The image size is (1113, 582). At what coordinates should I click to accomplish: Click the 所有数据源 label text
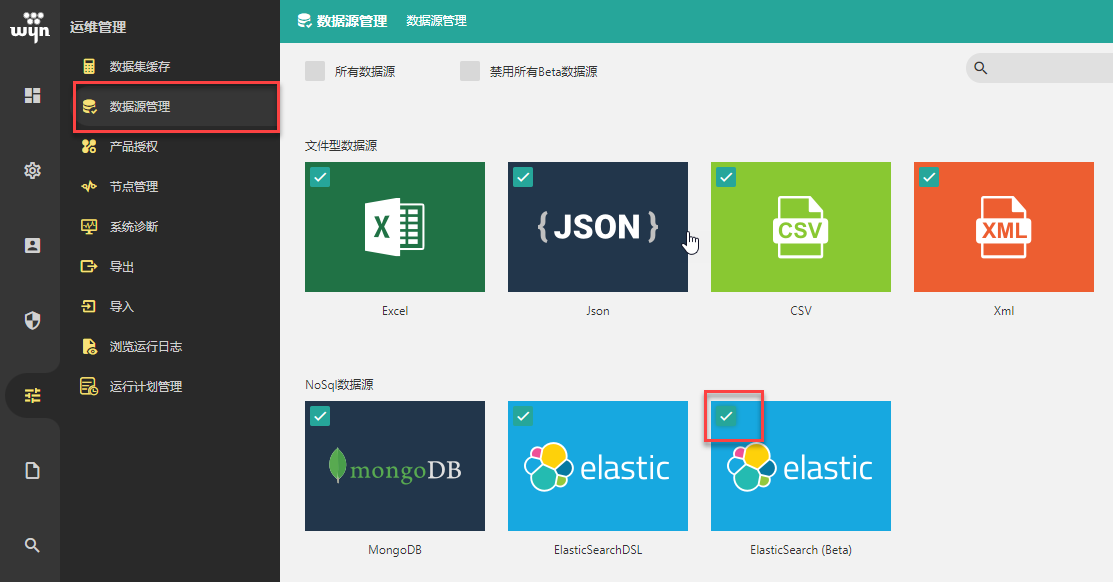tap(365, 72)
